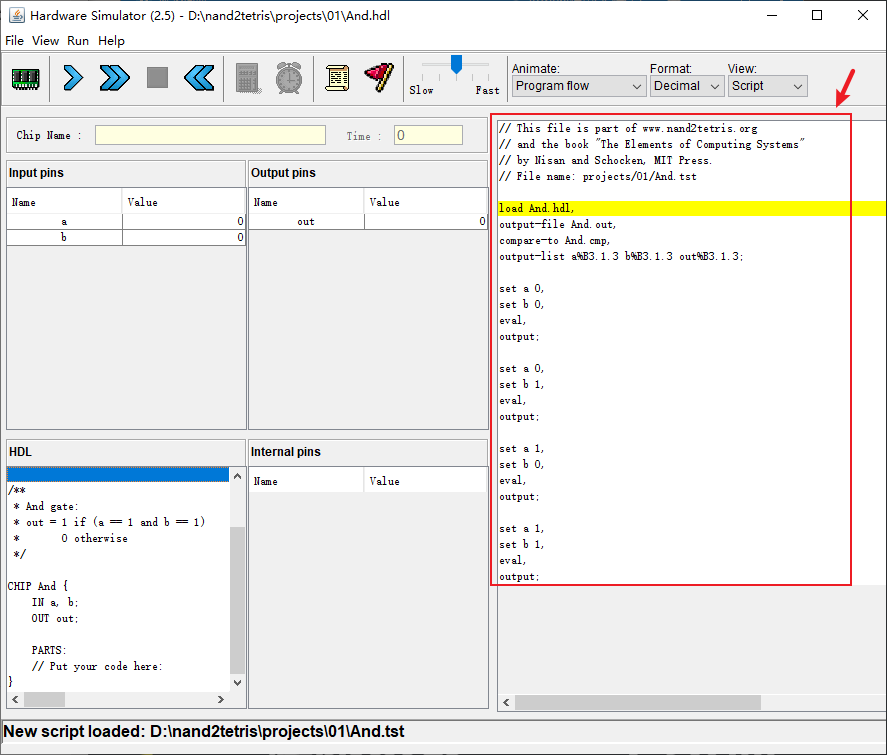Select the value cell of input pin a
887x755 pixels.
pos(184,222)
